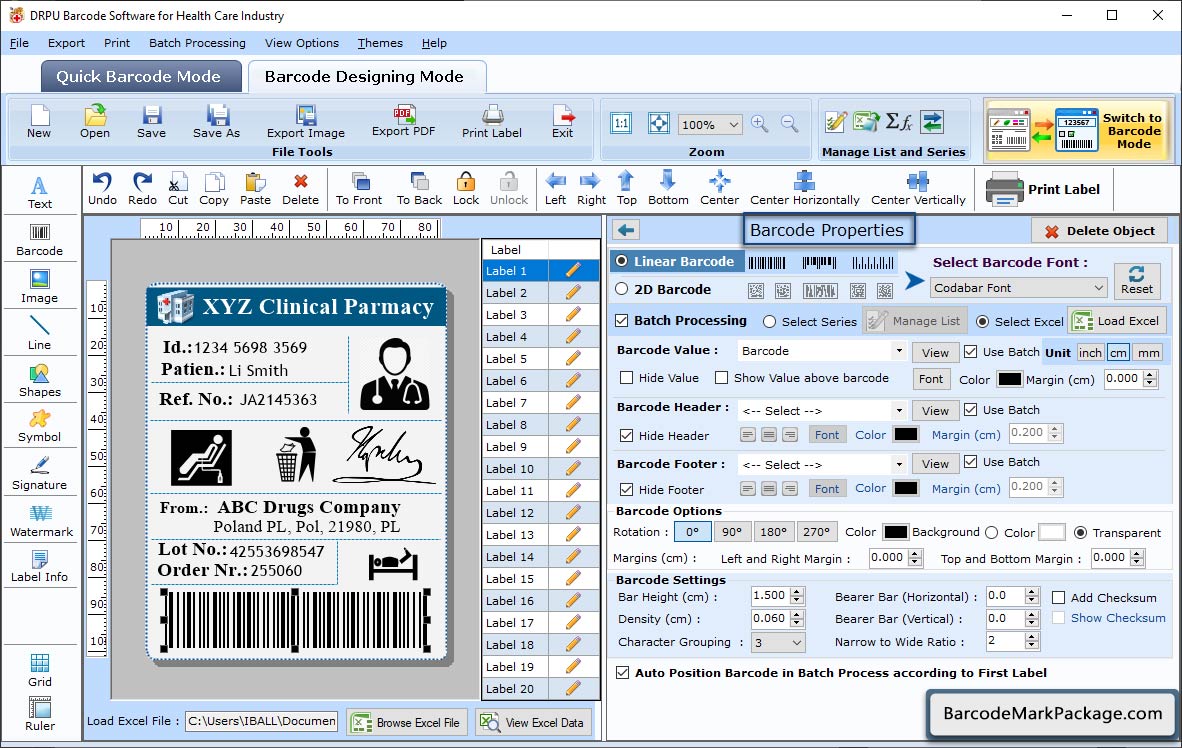Click View Excel Data button
The width and height of the screenshot is (1182, 748).
point(534,722)
